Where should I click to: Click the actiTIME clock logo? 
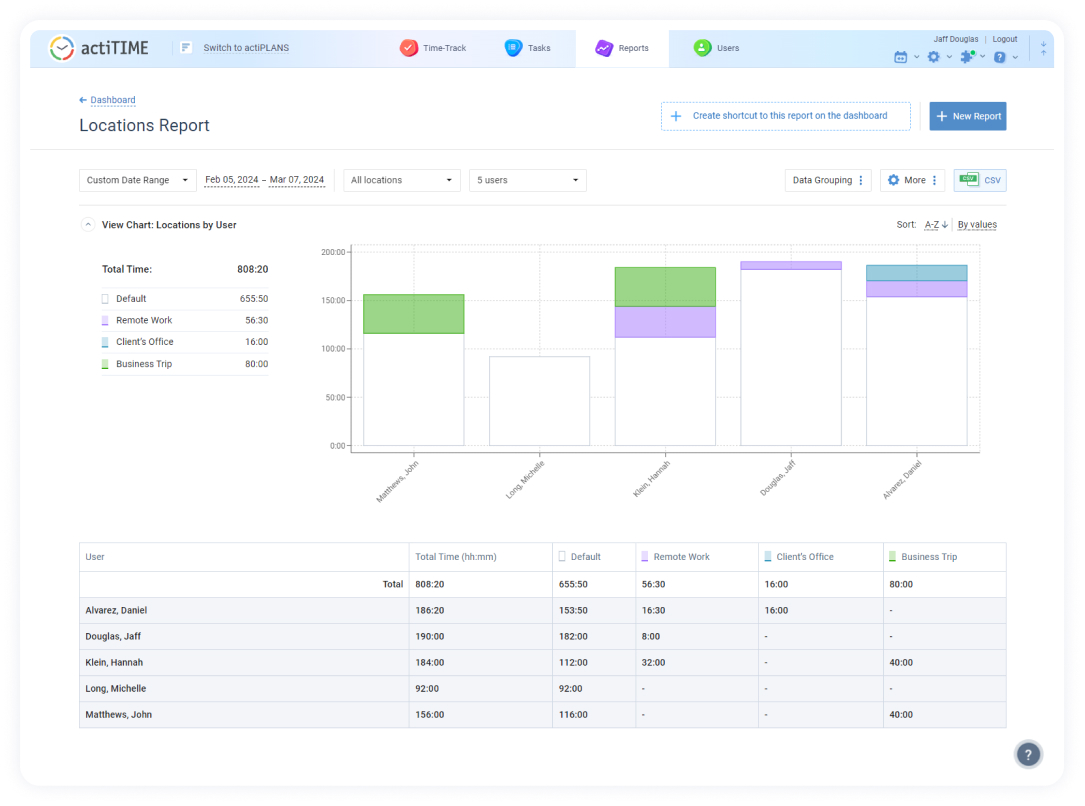click(62, 48)
